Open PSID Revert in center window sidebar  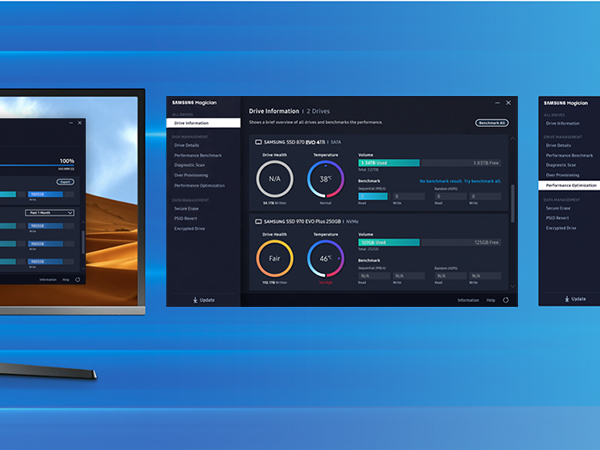click(x=186, y=218)
